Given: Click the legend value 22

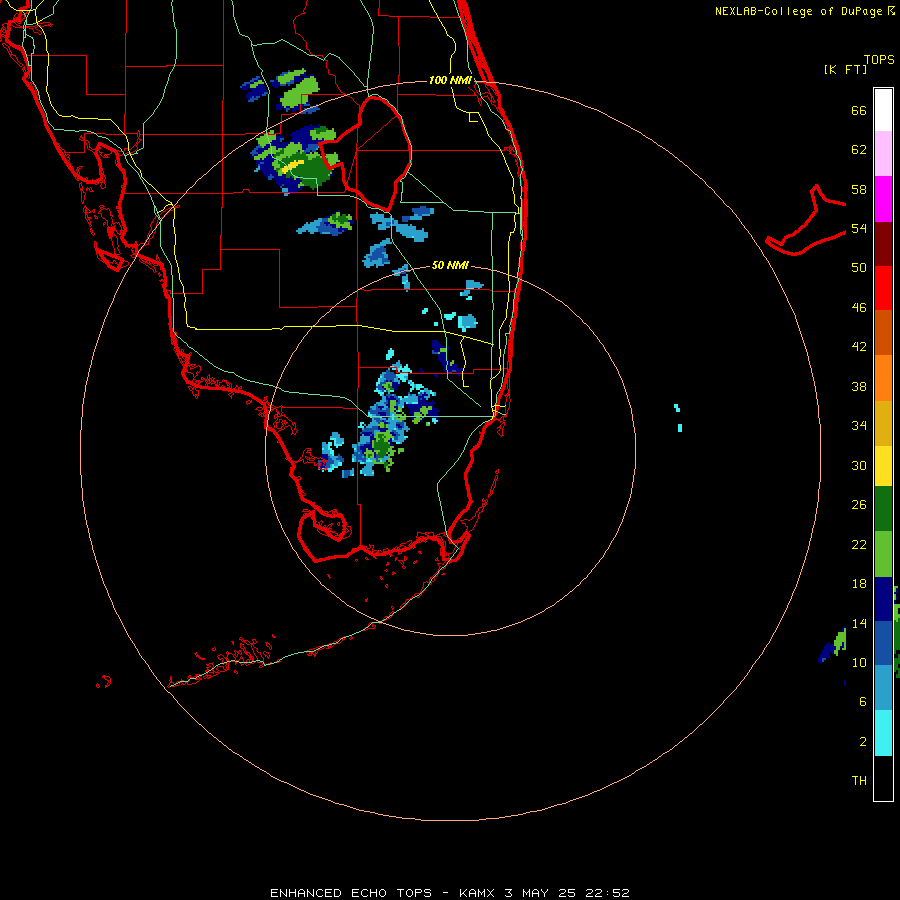Looking at the screenshot, I should pyautogui.click(x=859, y=544).
